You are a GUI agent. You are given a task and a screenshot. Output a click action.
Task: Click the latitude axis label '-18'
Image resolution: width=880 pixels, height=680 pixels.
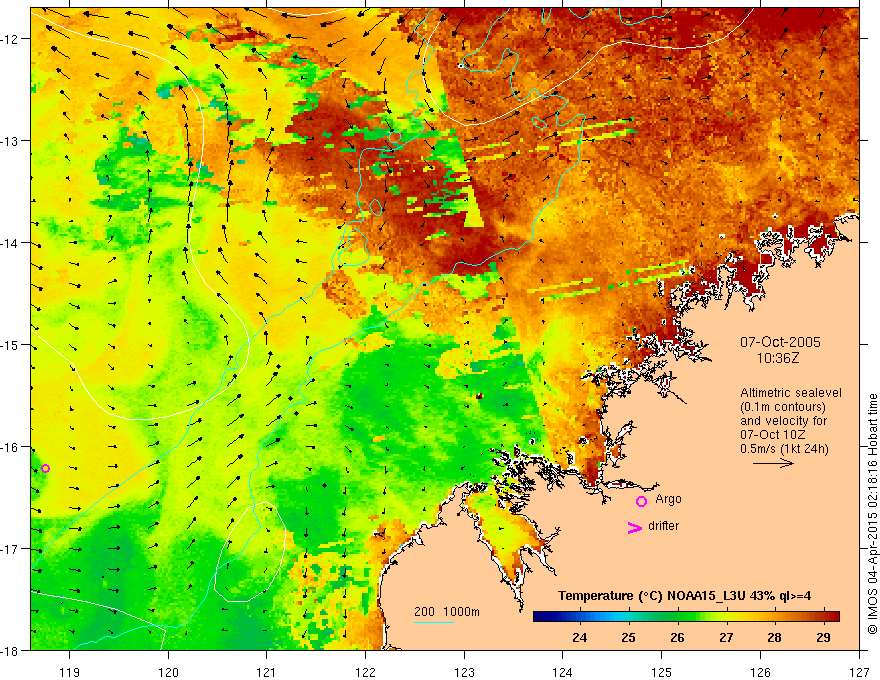[x=10, y=650]
